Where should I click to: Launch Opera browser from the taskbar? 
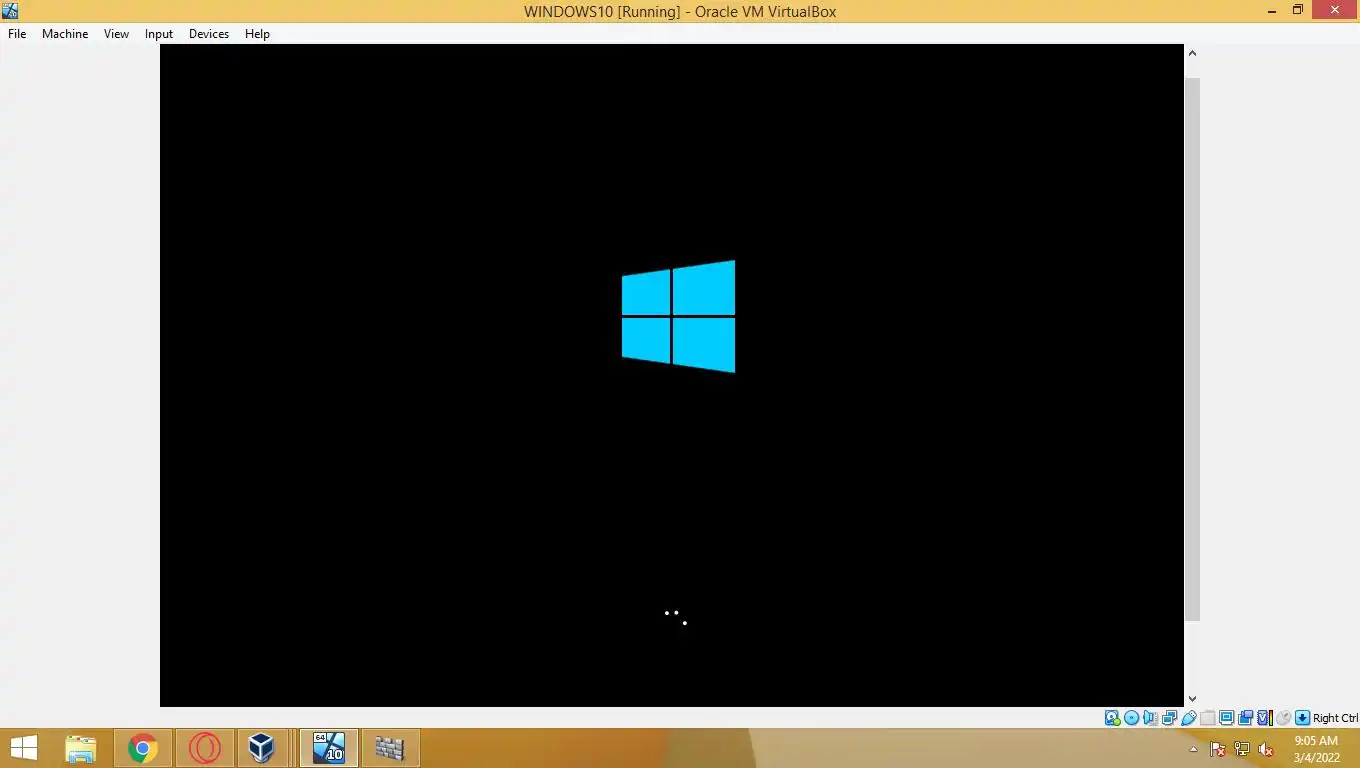pos(205,748)
